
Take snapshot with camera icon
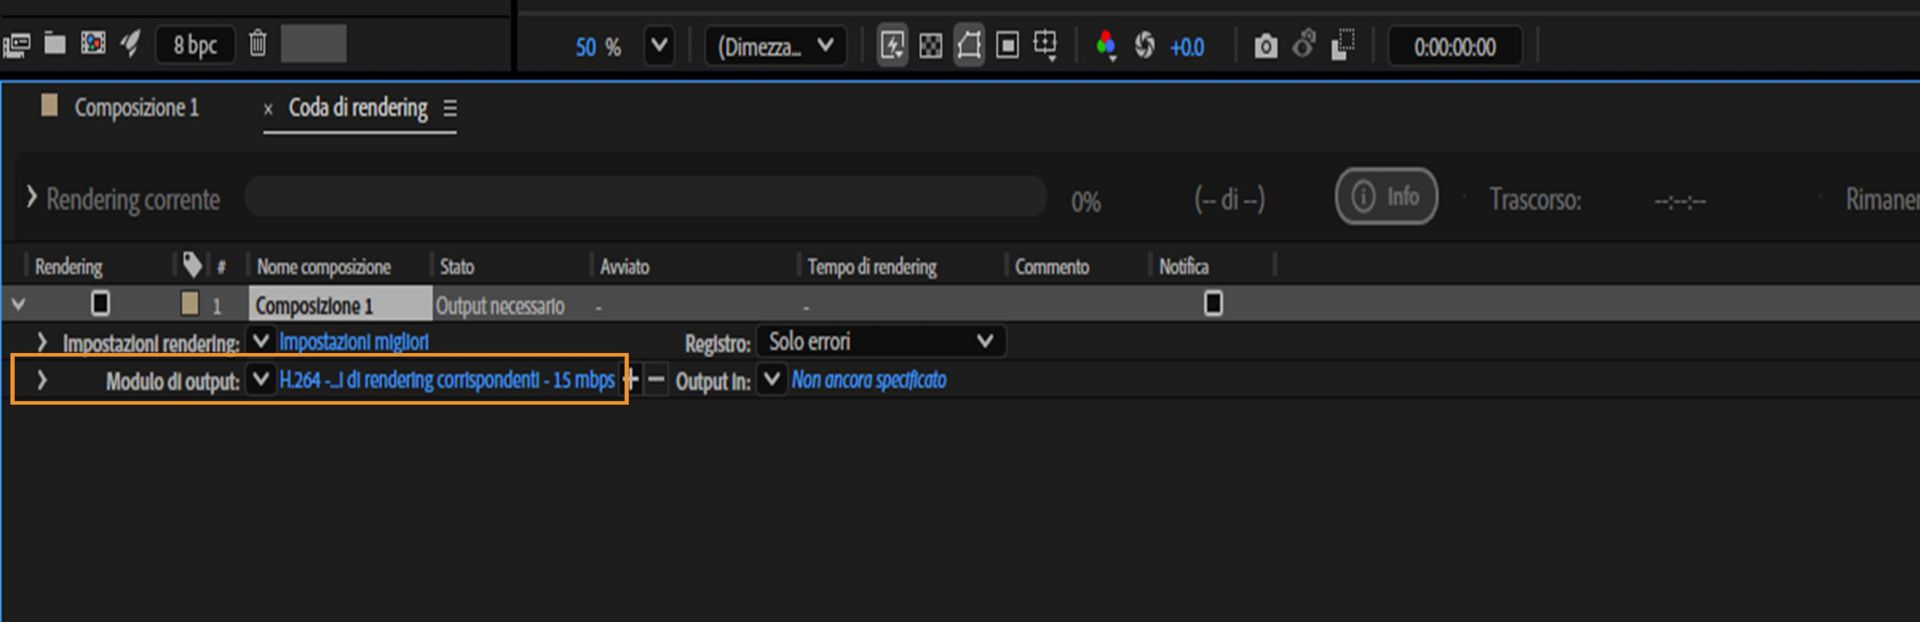(1266, 46)
